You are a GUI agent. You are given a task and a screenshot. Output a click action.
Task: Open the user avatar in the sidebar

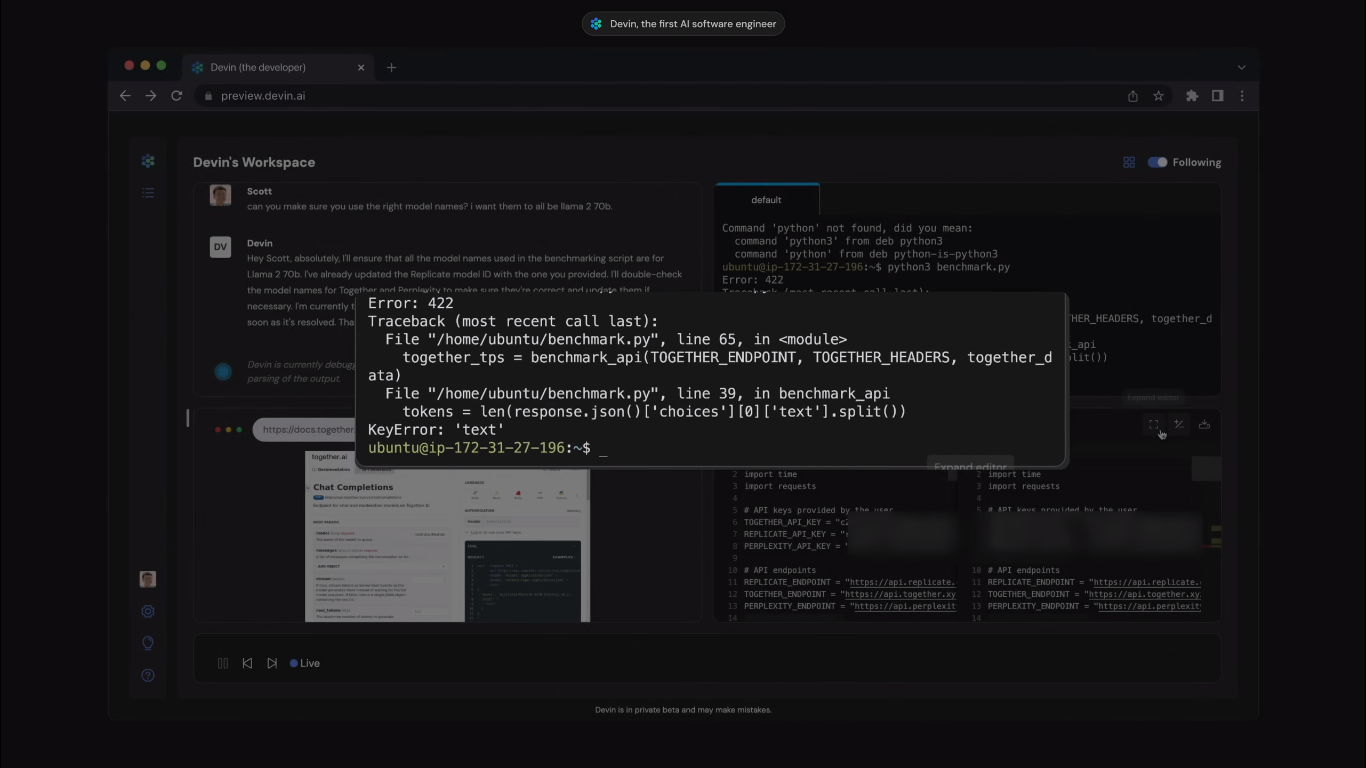point(148,579)
